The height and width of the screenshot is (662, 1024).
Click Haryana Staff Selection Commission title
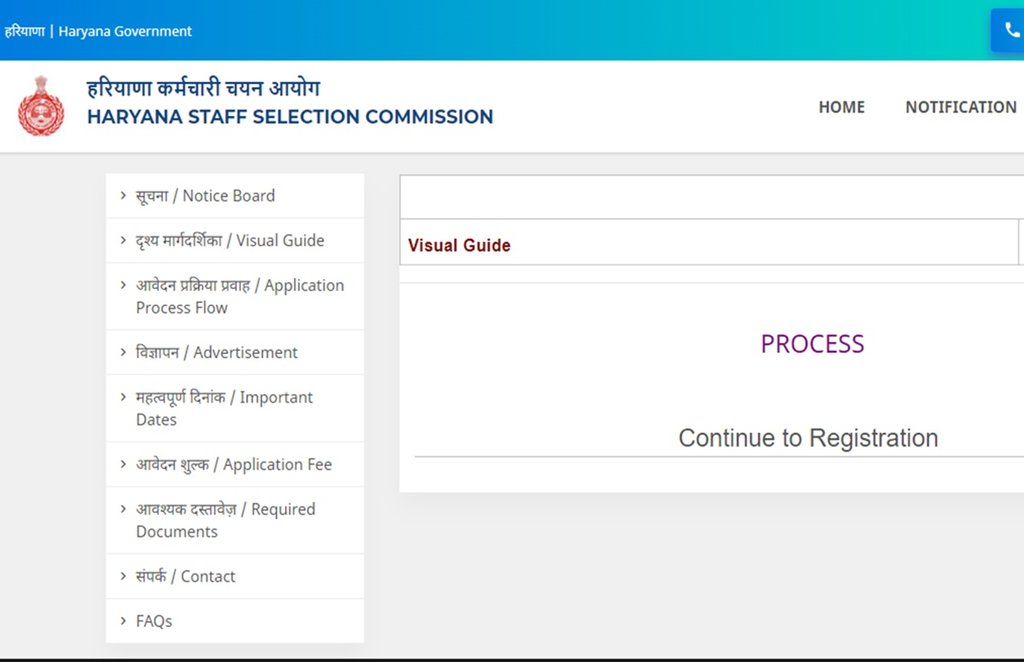tap(290, 117)
